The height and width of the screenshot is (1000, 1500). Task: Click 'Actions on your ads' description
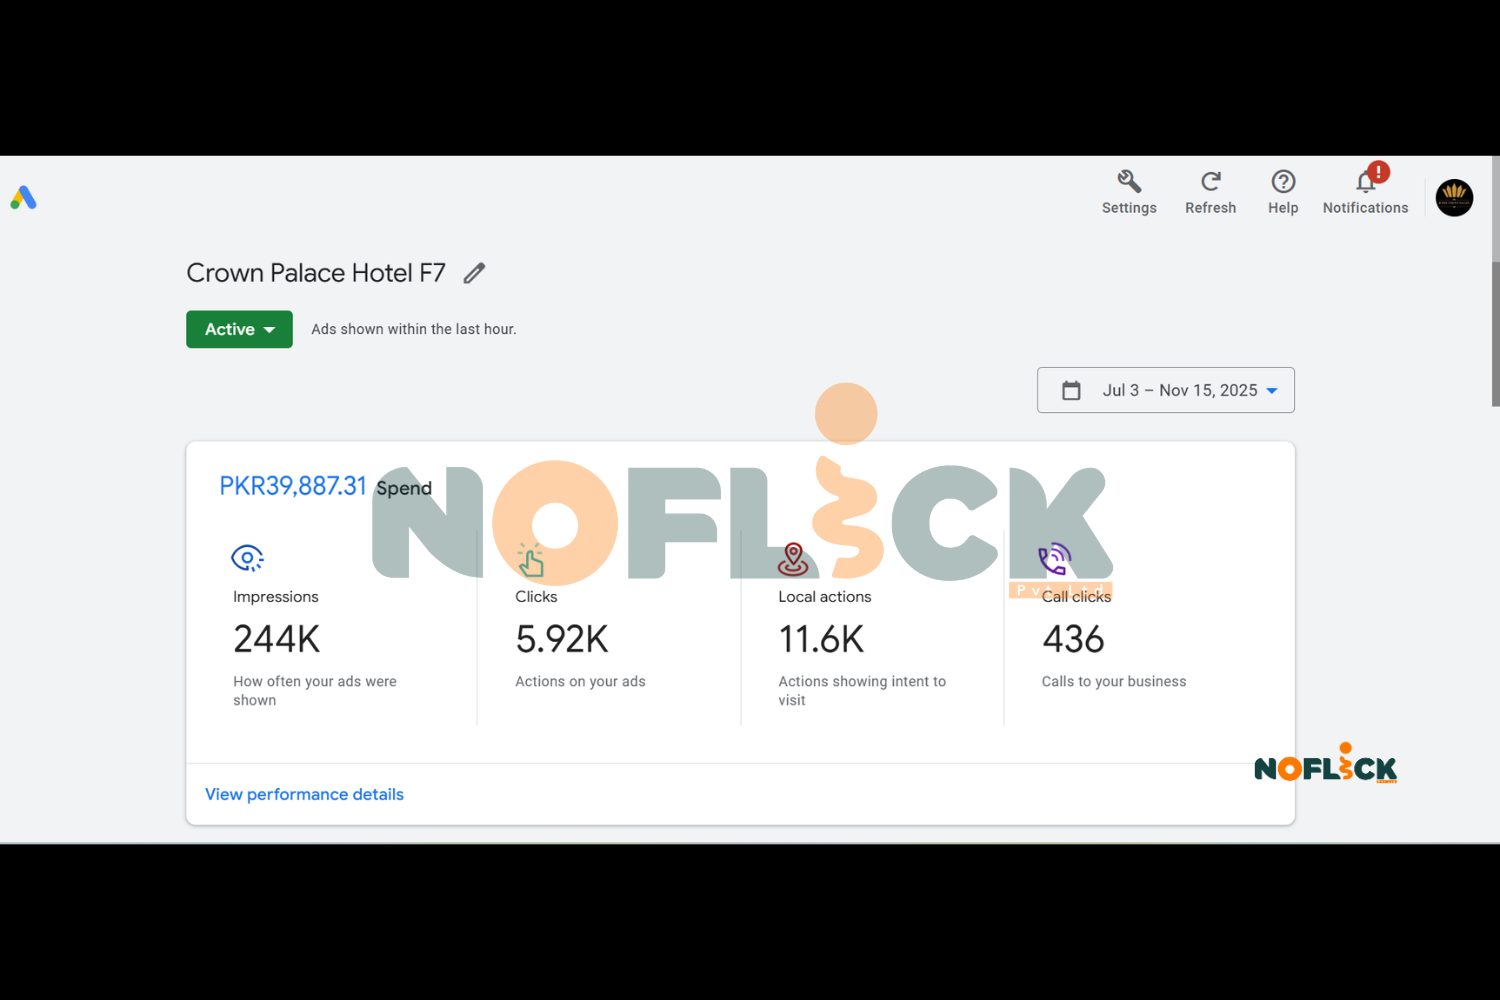tap(580, 681)
